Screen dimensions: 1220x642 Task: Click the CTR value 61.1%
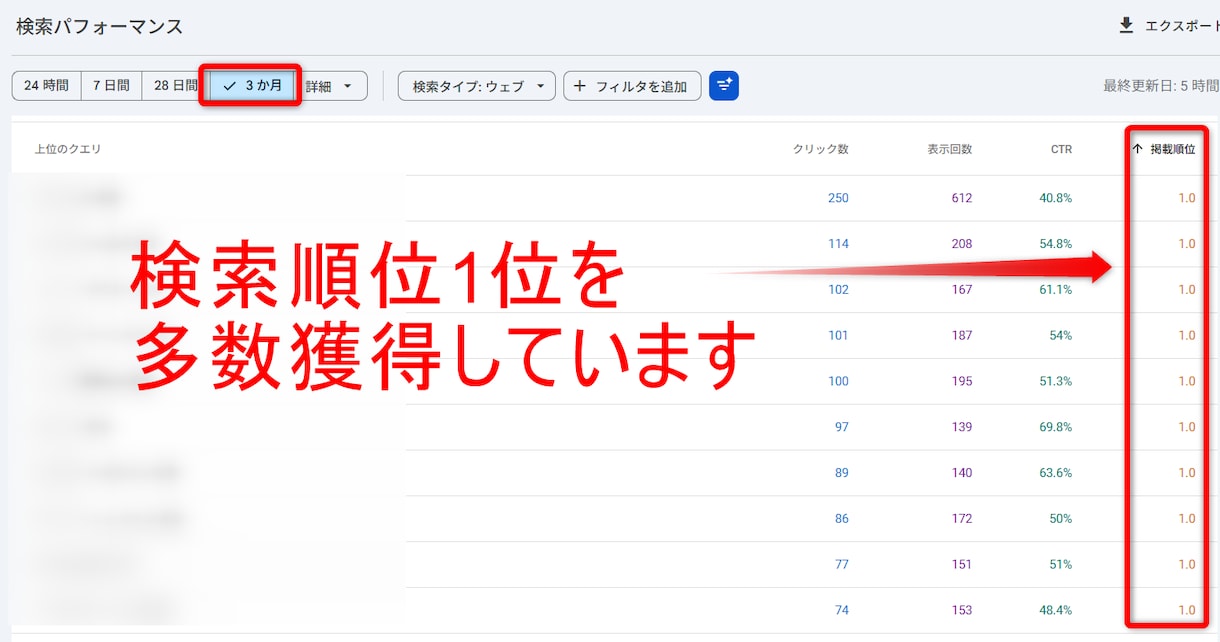point(1056,290)
